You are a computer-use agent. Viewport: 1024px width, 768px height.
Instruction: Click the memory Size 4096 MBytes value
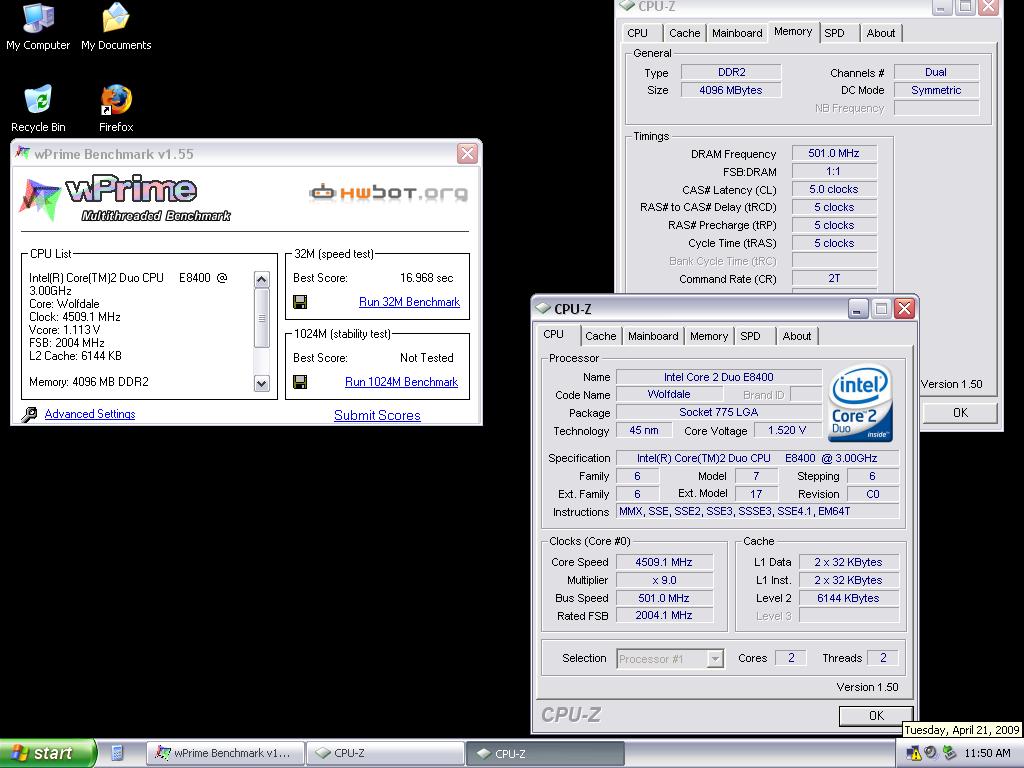(x=731, y=90)
